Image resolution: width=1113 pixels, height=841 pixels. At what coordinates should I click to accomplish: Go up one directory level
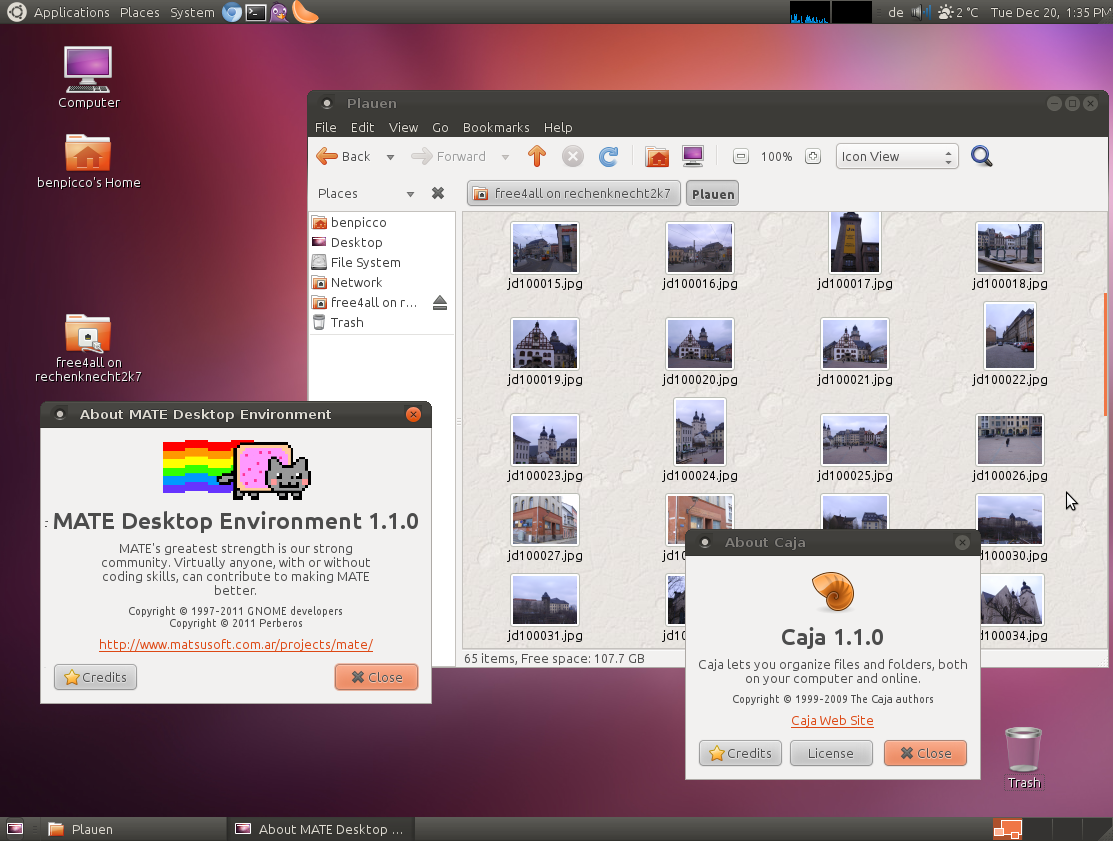point(536,156)
